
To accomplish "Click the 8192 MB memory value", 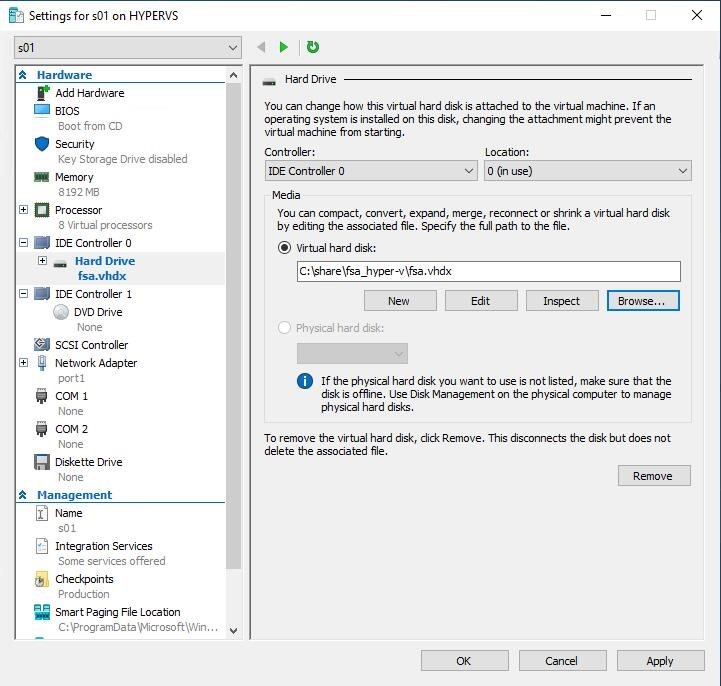I will (x=79, y=192).
